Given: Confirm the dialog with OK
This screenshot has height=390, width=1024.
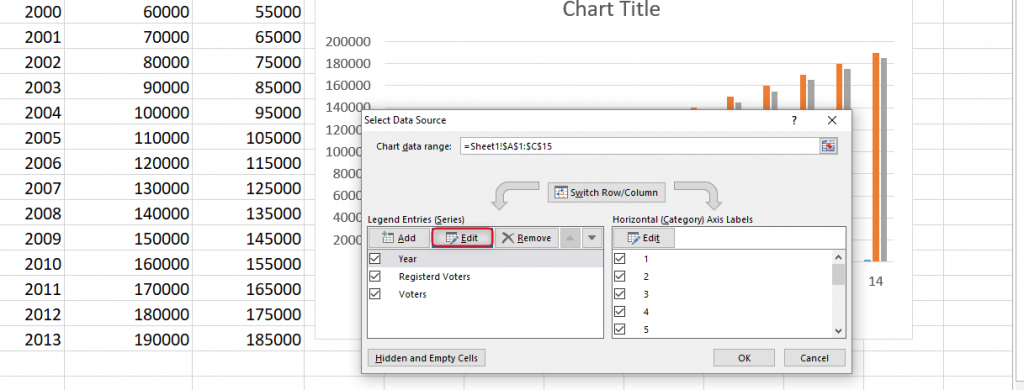Looking at the screenshot, I should pyautogui.click(x=744, y=358).
